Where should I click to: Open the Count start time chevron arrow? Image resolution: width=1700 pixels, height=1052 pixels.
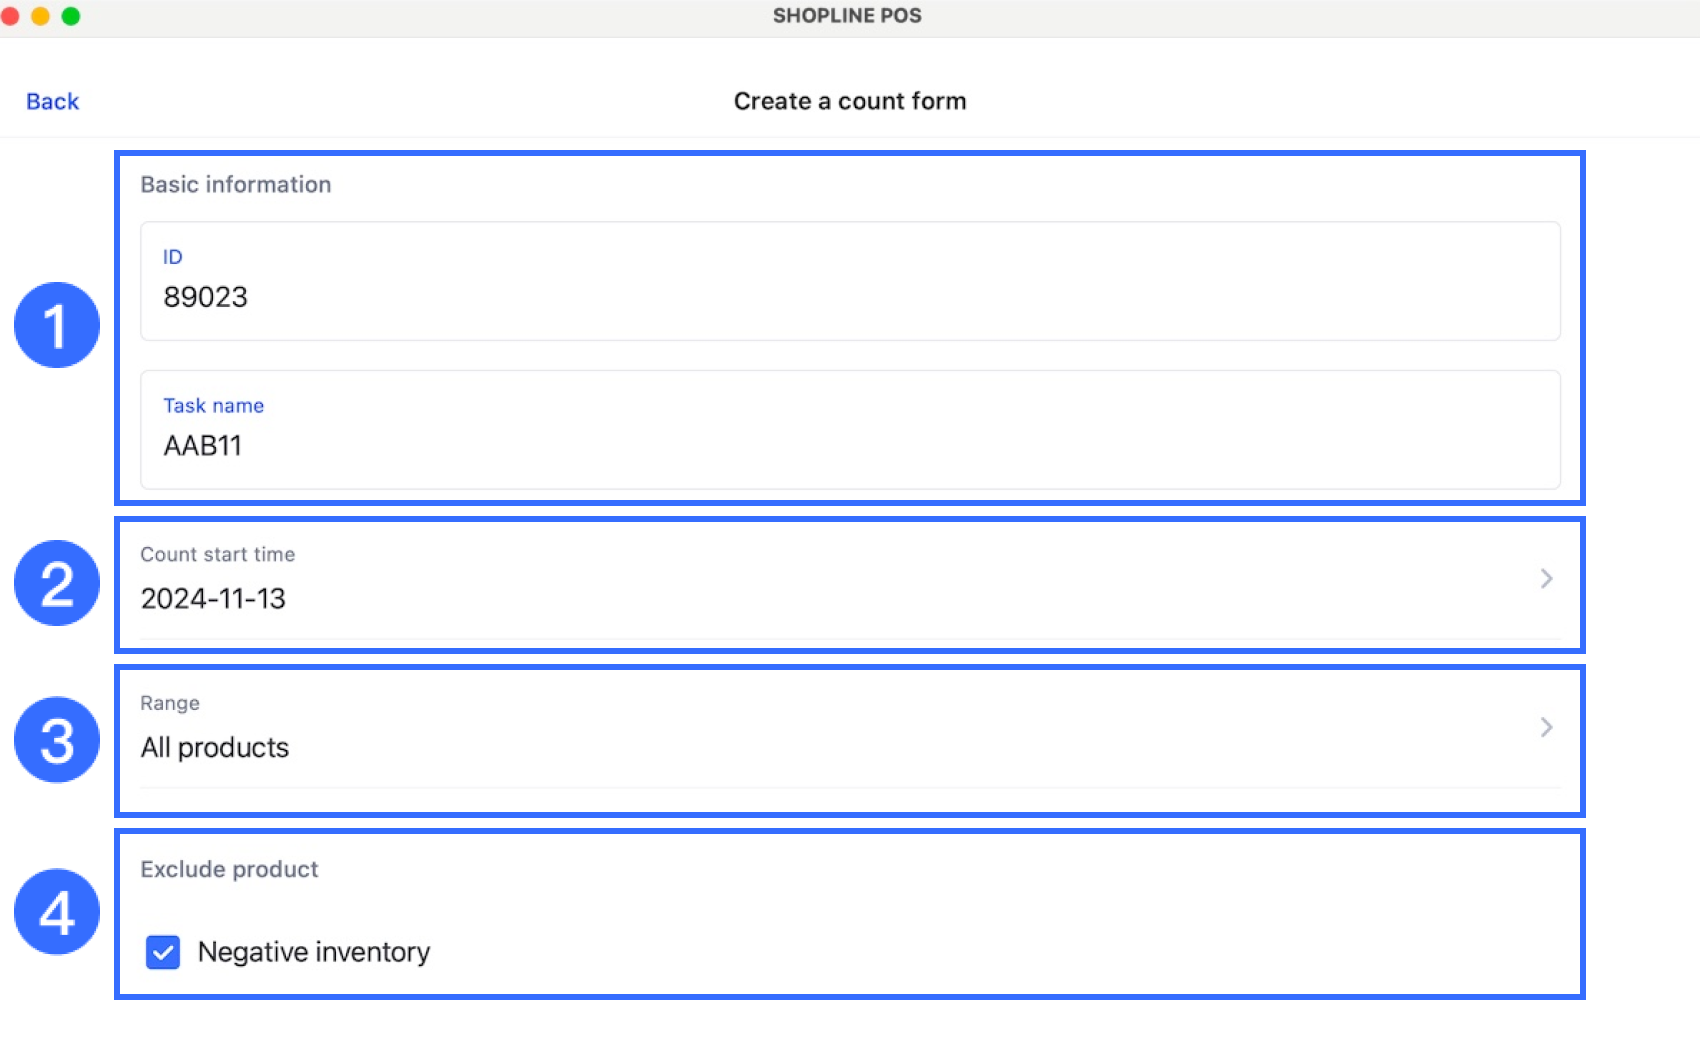coord(1546,579)
